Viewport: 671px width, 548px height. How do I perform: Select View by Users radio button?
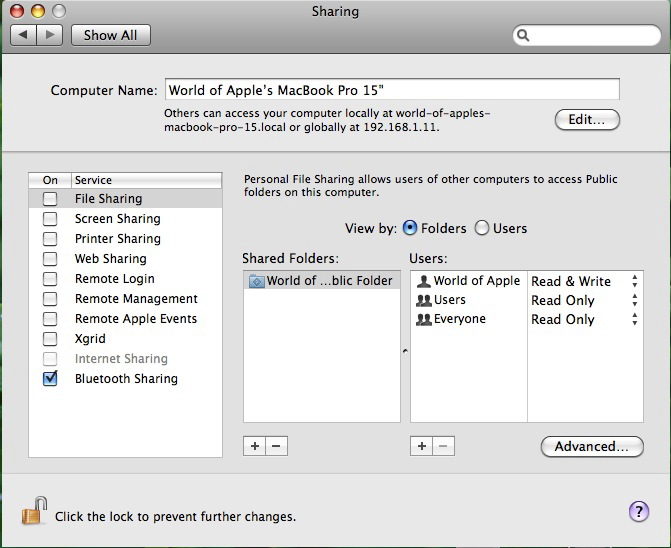481,228
